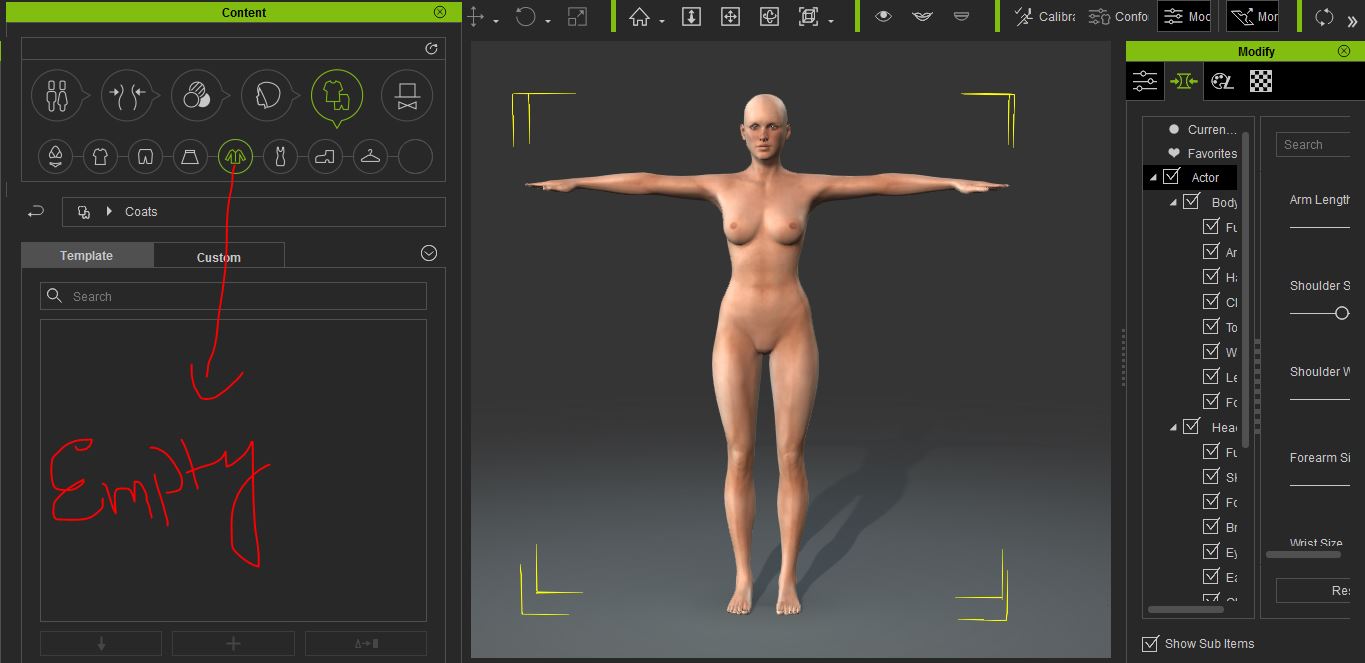Toggle the Show Sub Items checkbox
The height and width of the screenshot is (663, 1365).
[x=1150, y=643]
